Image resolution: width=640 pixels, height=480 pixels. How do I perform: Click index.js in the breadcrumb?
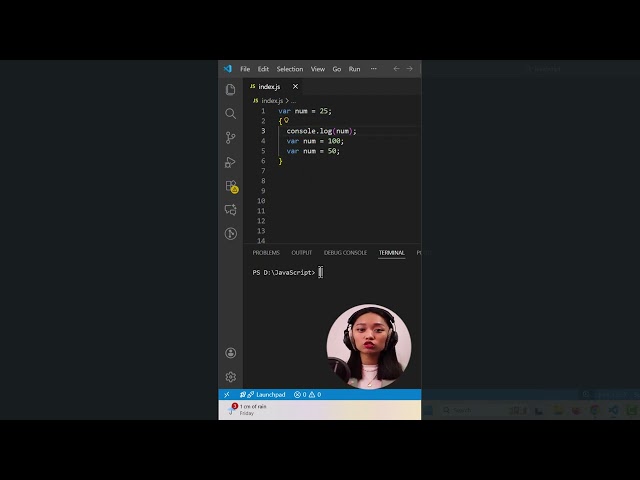(272, 100)
